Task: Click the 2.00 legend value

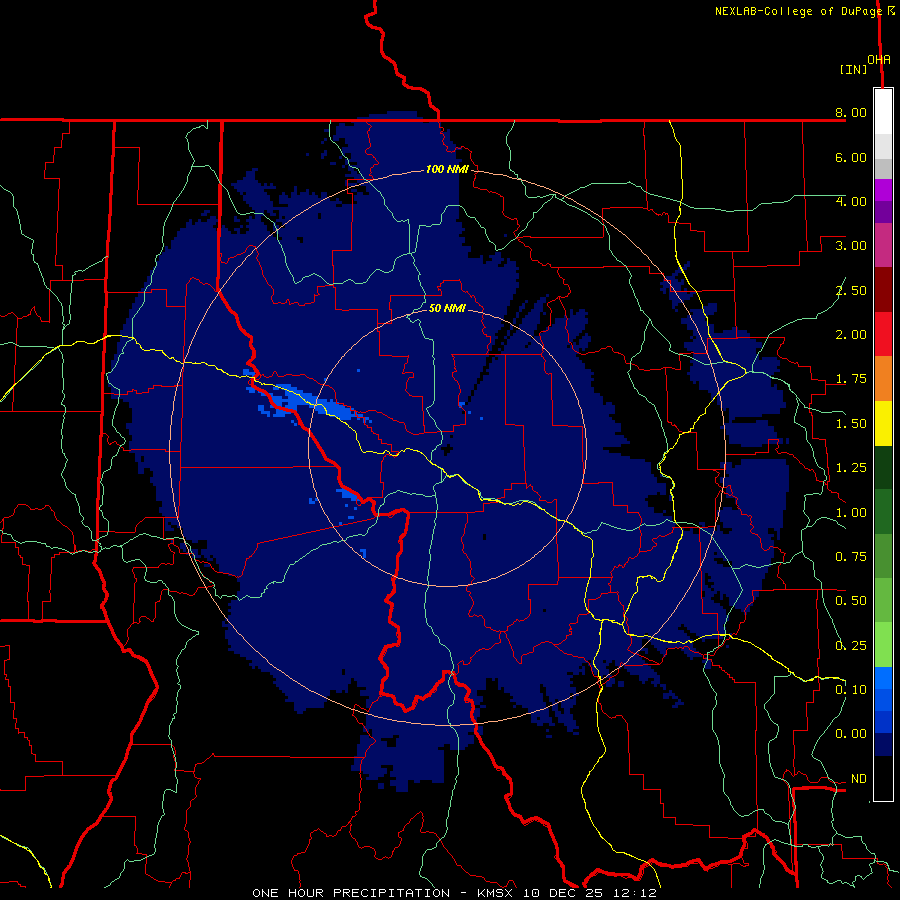Action: point(851,335)
